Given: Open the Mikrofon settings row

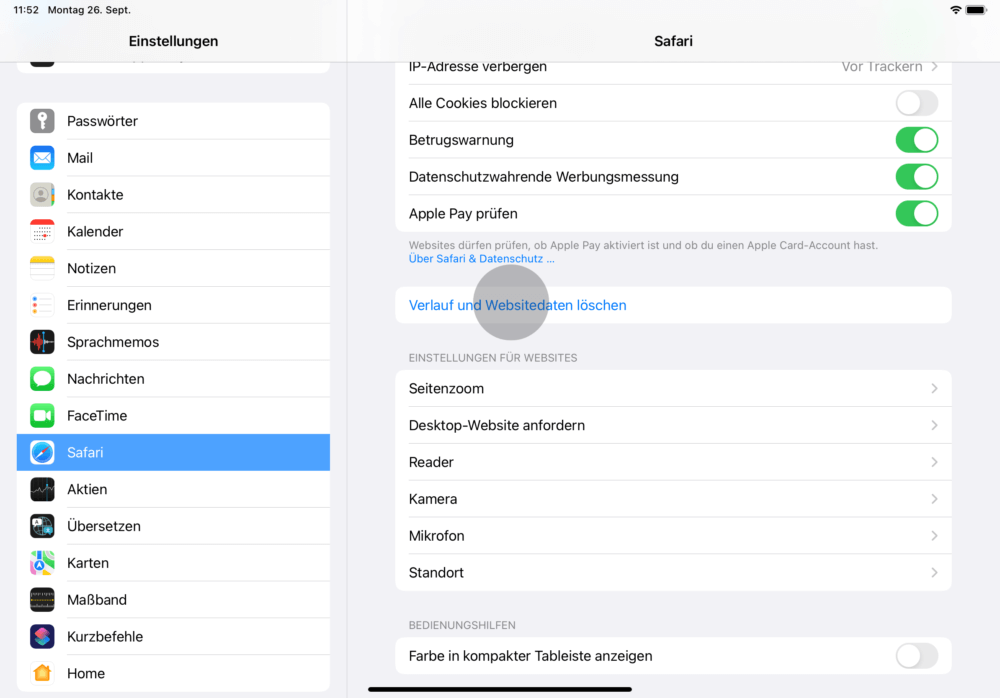Looking at the screenshot, I should coord(673,536).
